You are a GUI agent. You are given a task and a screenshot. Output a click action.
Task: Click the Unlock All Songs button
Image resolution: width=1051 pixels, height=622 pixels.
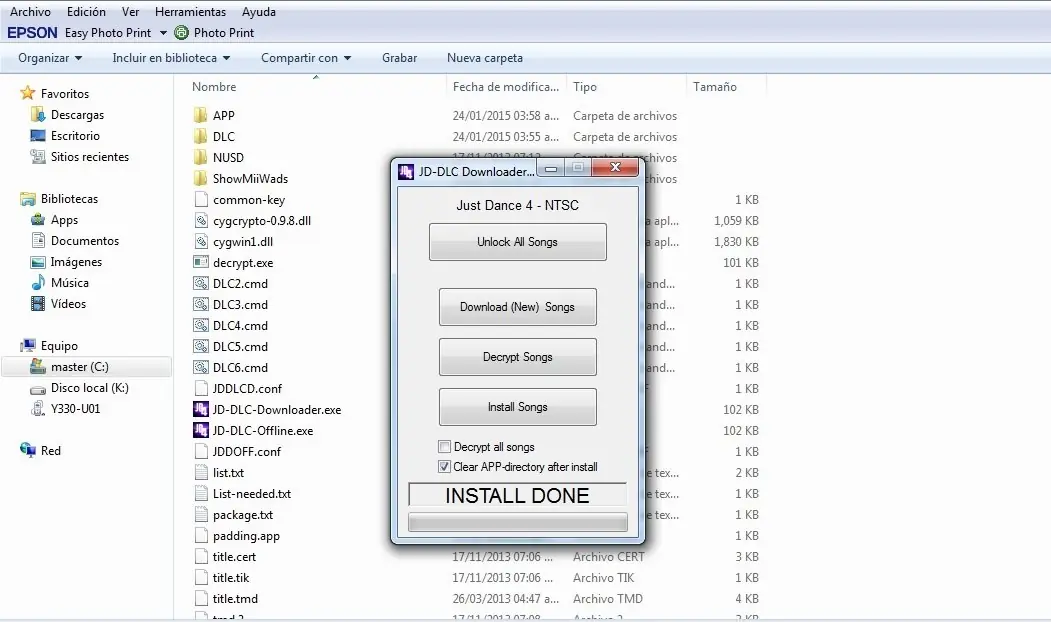coord(517,242)
